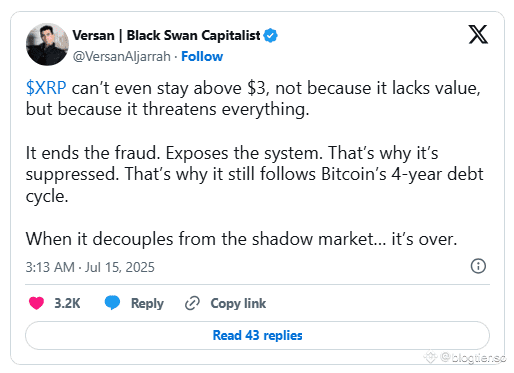
Task: Open the Read 43 replies button
Action: pos(257,335)
